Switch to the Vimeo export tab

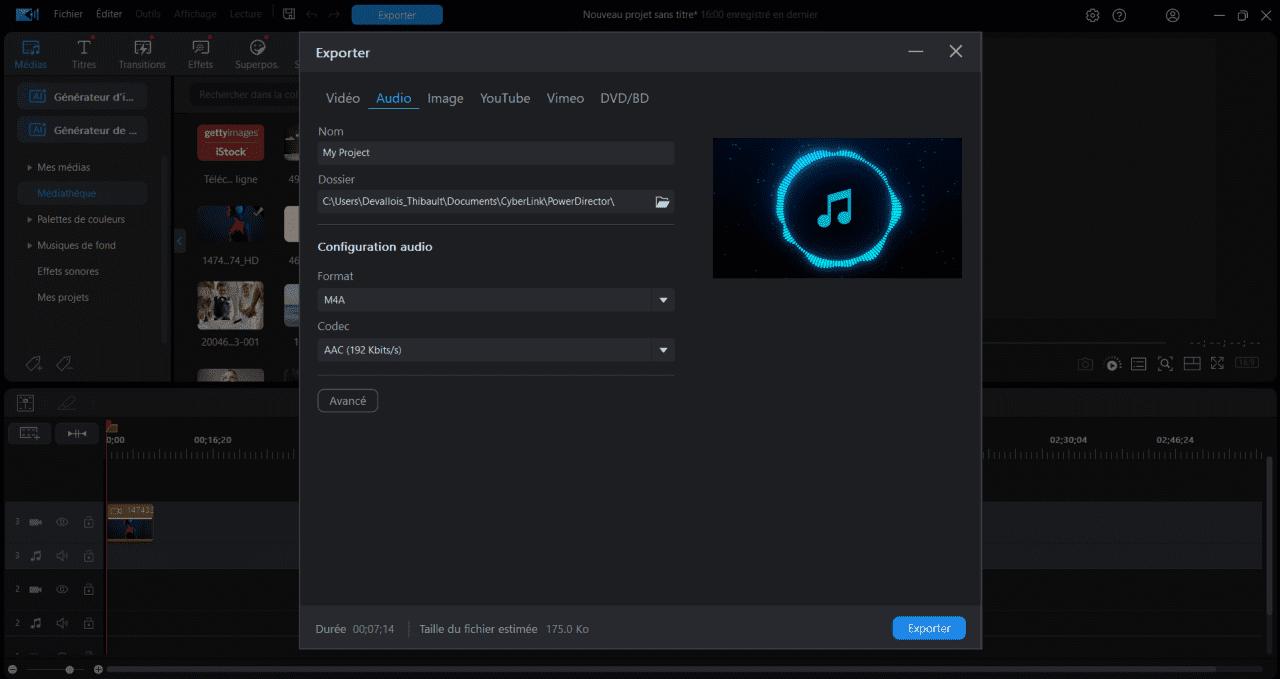(x=565, y=98)
